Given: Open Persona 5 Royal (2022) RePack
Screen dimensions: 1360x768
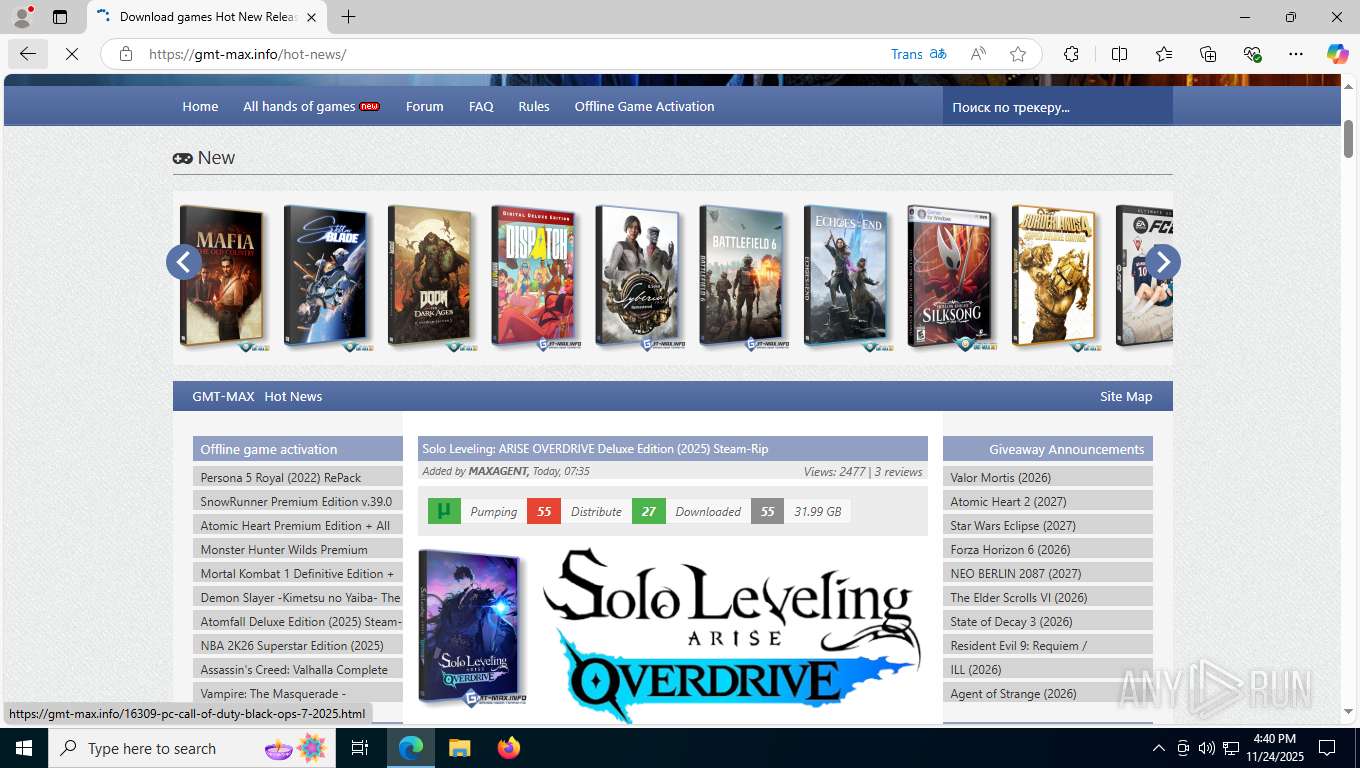Looking at the screenshot, I should 298,477.
